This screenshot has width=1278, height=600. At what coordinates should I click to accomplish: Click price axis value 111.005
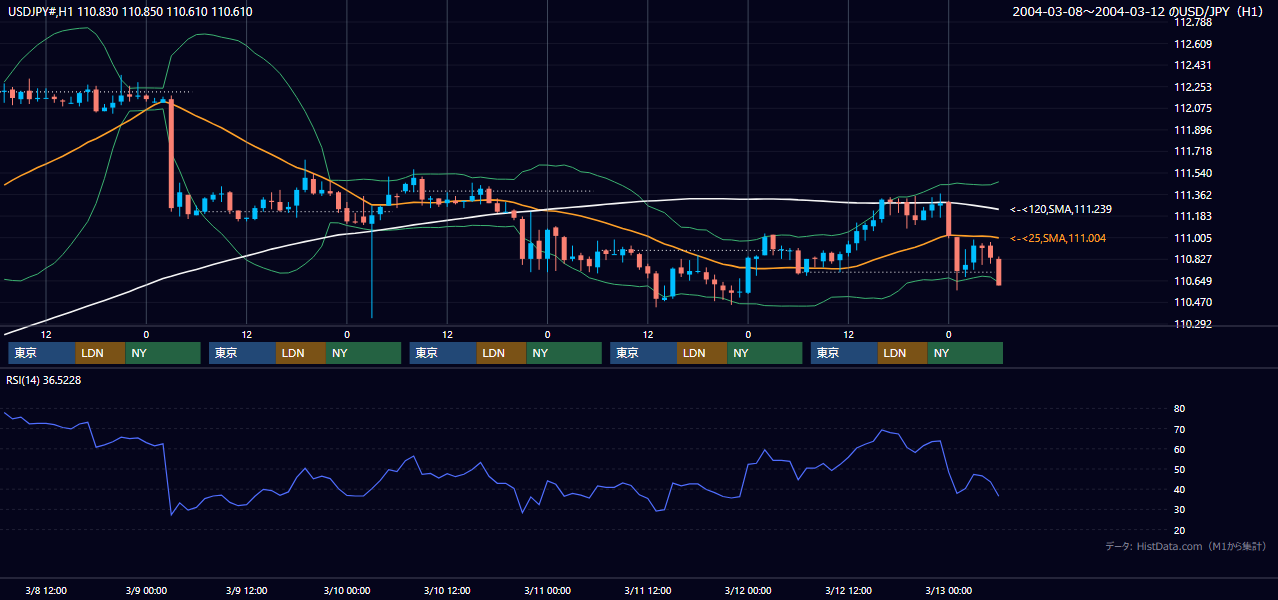click(x=1193, y=238)
